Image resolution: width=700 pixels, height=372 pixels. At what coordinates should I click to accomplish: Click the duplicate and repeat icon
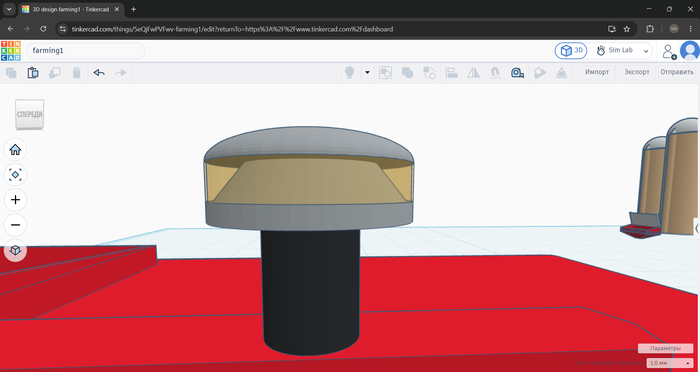click(54, 73)
